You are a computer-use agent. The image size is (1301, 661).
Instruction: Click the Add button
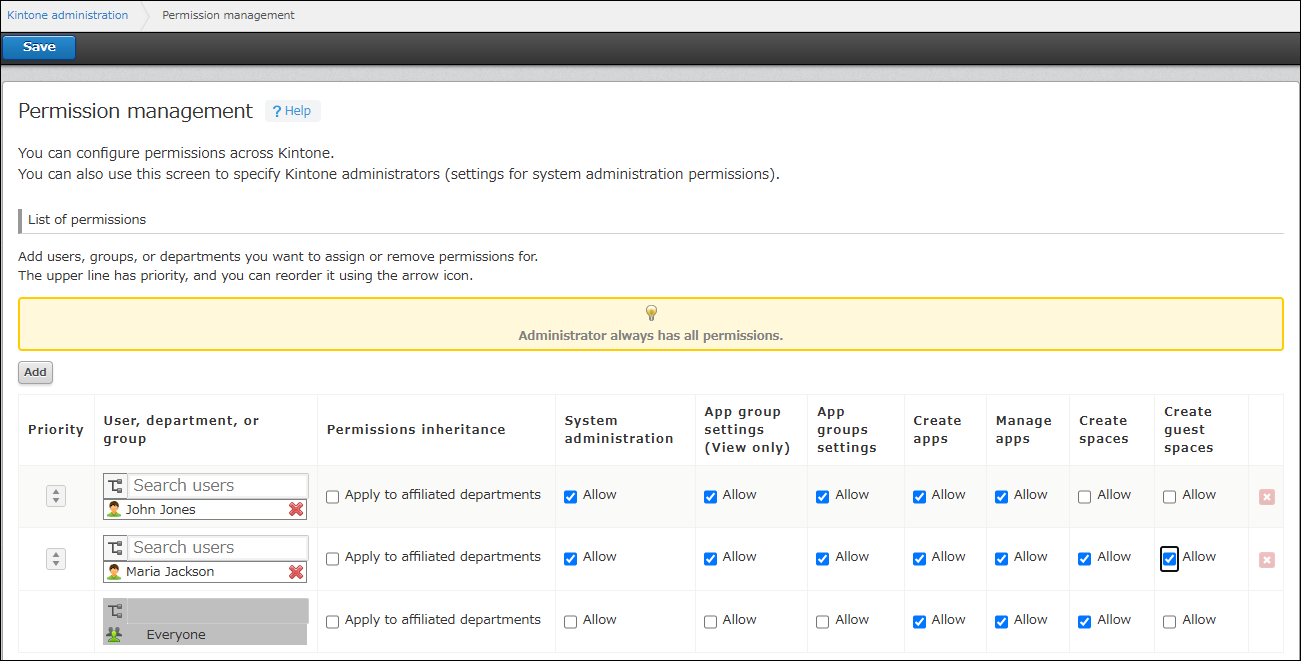click(x=34, y=372)
